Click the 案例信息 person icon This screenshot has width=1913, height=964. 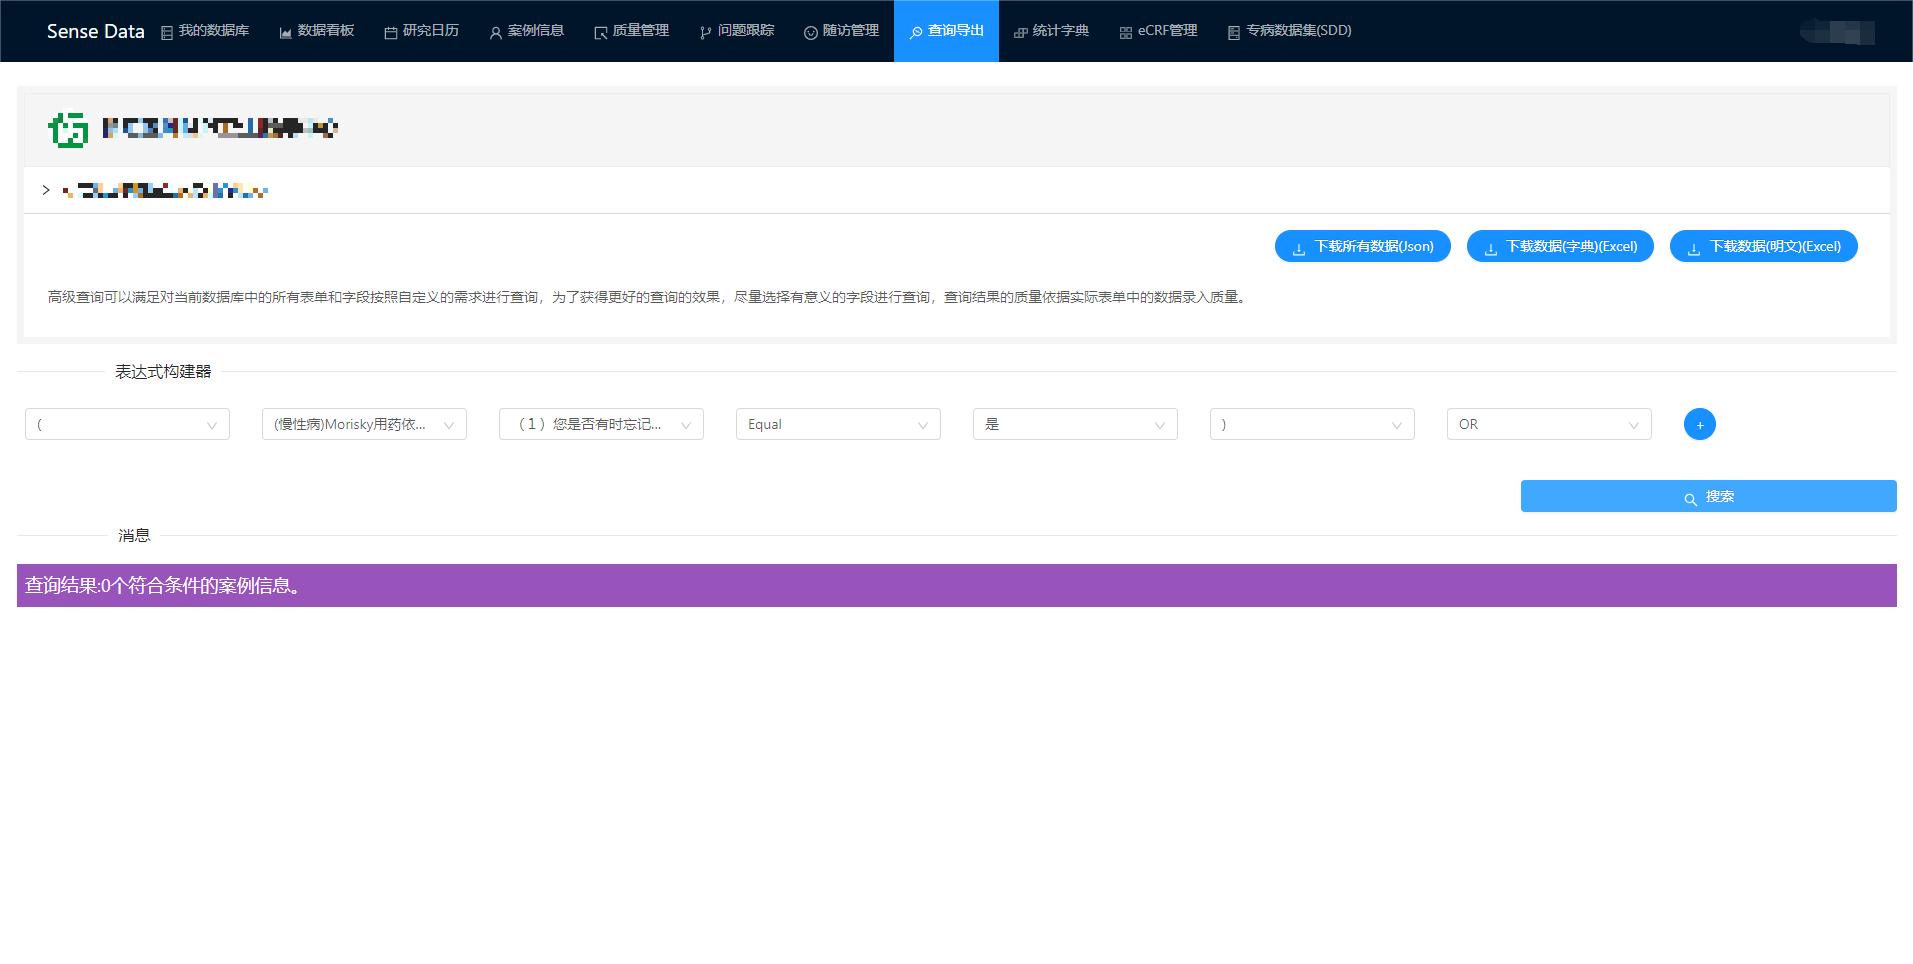(x=496, y=33)
